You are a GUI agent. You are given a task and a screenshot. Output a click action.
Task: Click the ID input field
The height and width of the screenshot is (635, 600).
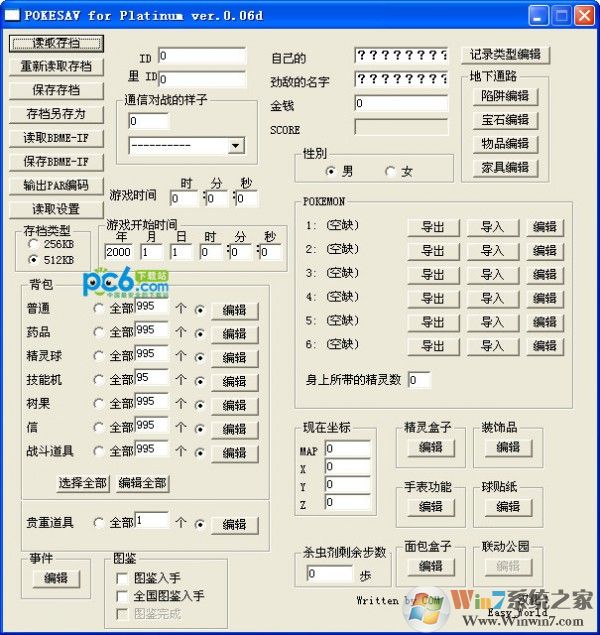pos(202,55)
